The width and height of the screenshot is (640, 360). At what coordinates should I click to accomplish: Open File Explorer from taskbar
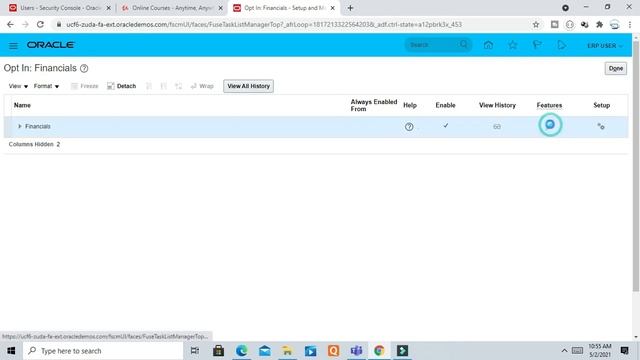coord(287,351)
